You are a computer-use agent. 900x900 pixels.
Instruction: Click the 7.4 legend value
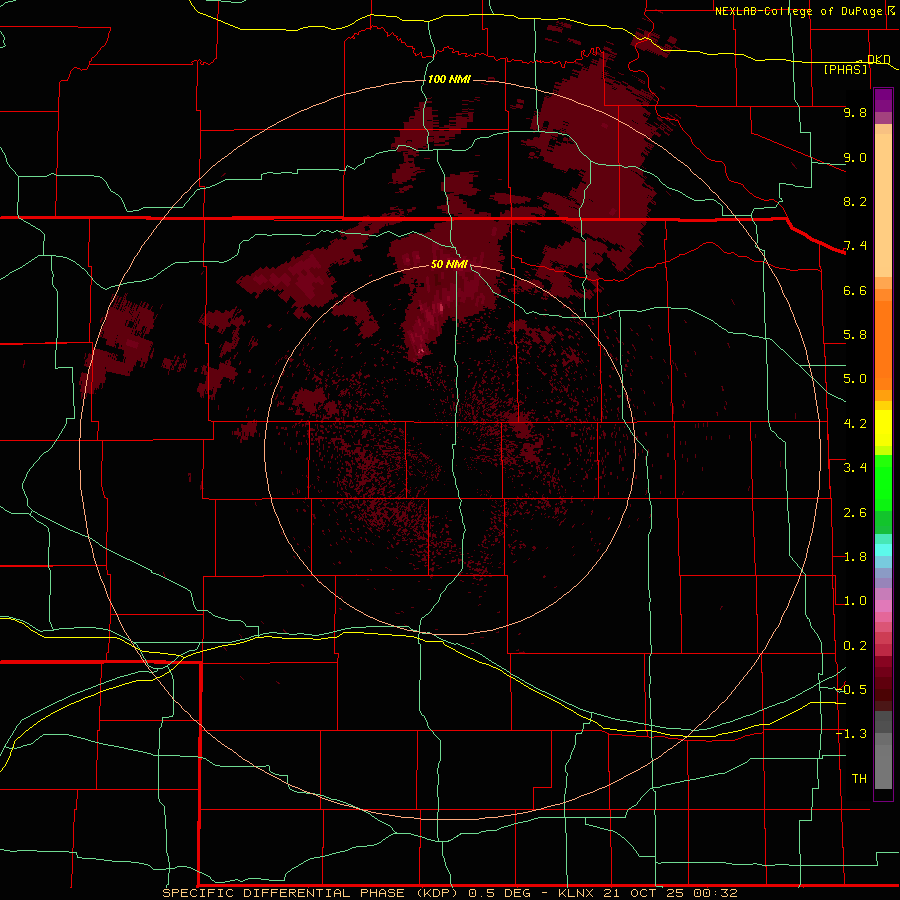pyautogui.click(x=855, y=246)
